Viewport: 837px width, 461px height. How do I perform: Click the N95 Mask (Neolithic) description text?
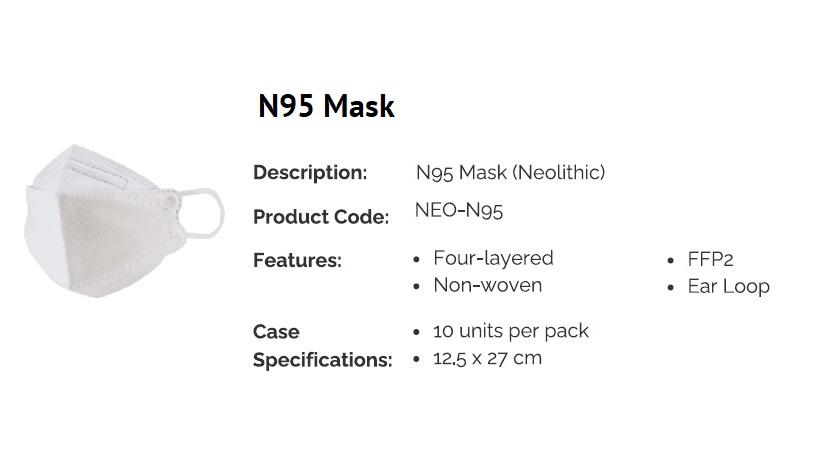click(510, 172)
